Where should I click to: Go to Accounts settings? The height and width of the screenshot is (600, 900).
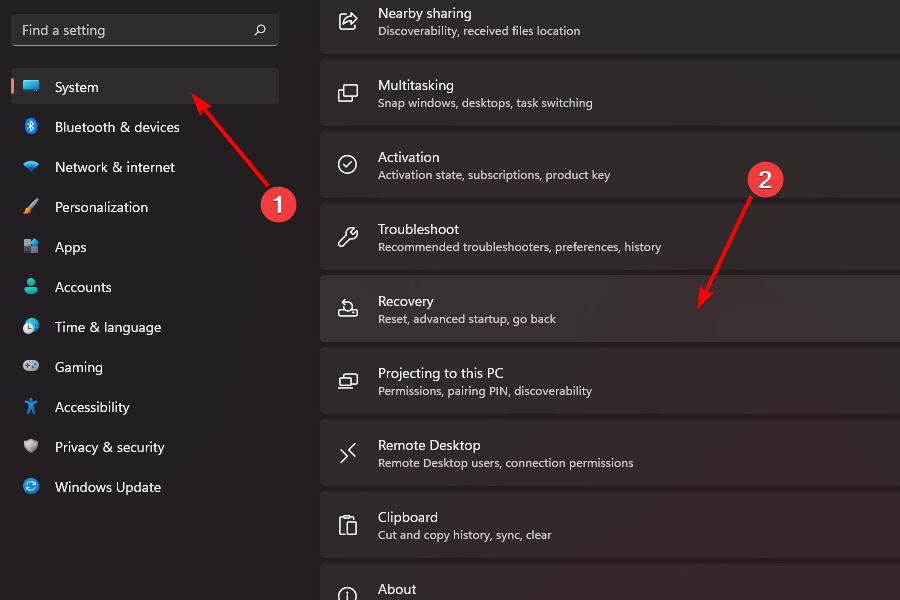(83, 287)
